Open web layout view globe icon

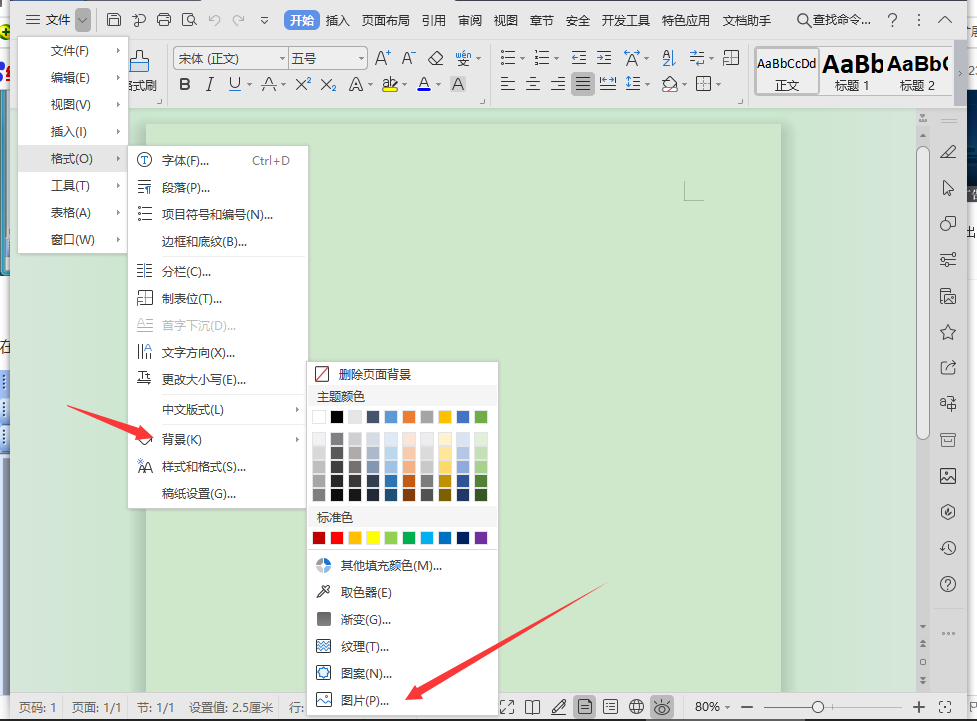click(x=636, y=707)
